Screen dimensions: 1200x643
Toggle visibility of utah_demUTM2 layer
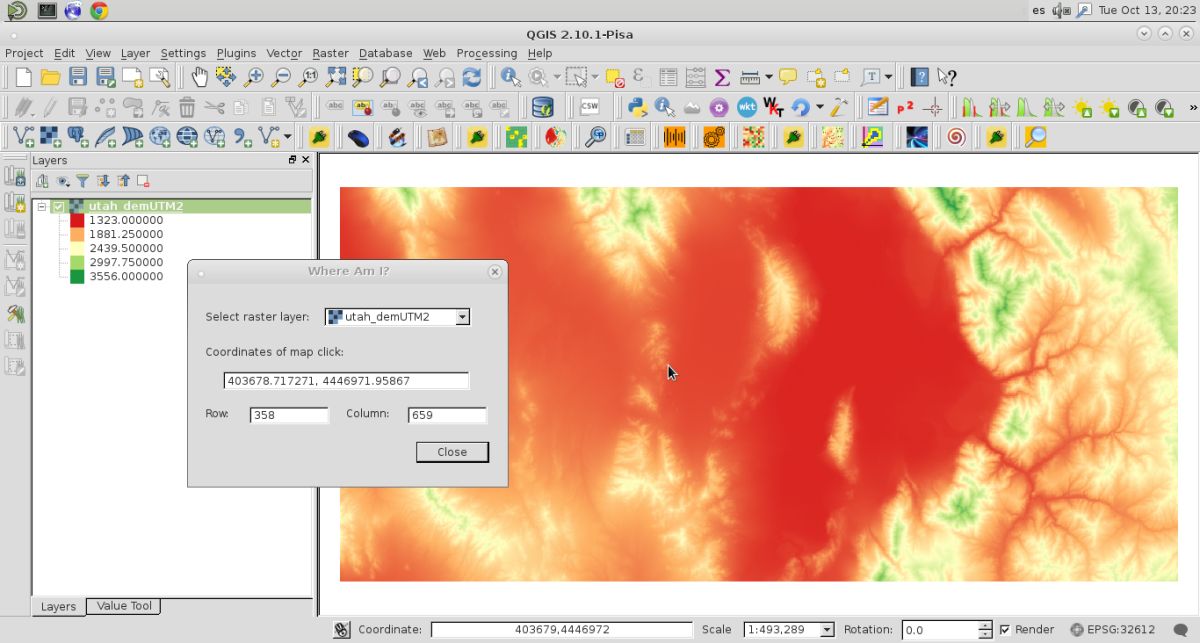[x=58, y=207]
